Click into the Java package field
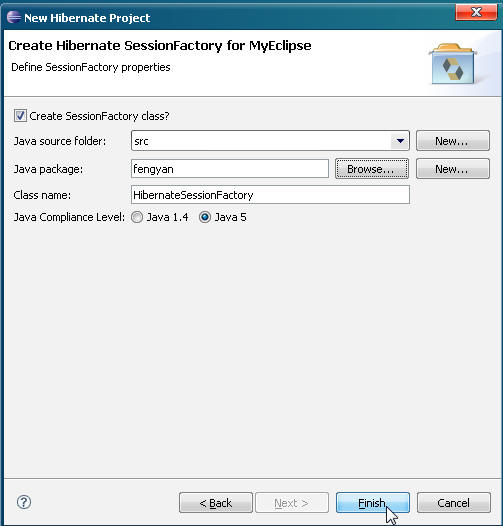This screenshot has width=503, height=526. point(230,169)
